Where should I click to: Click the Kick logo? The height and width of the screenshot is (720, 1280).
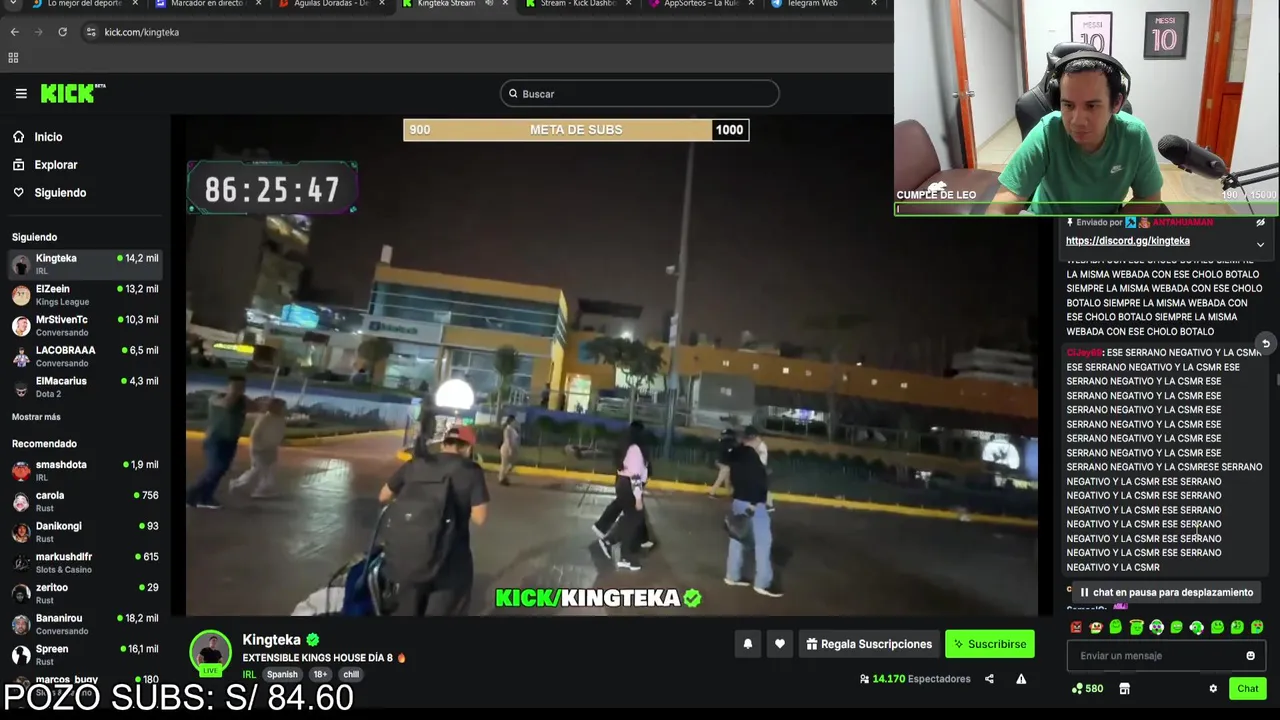click(x=73, y=93)
